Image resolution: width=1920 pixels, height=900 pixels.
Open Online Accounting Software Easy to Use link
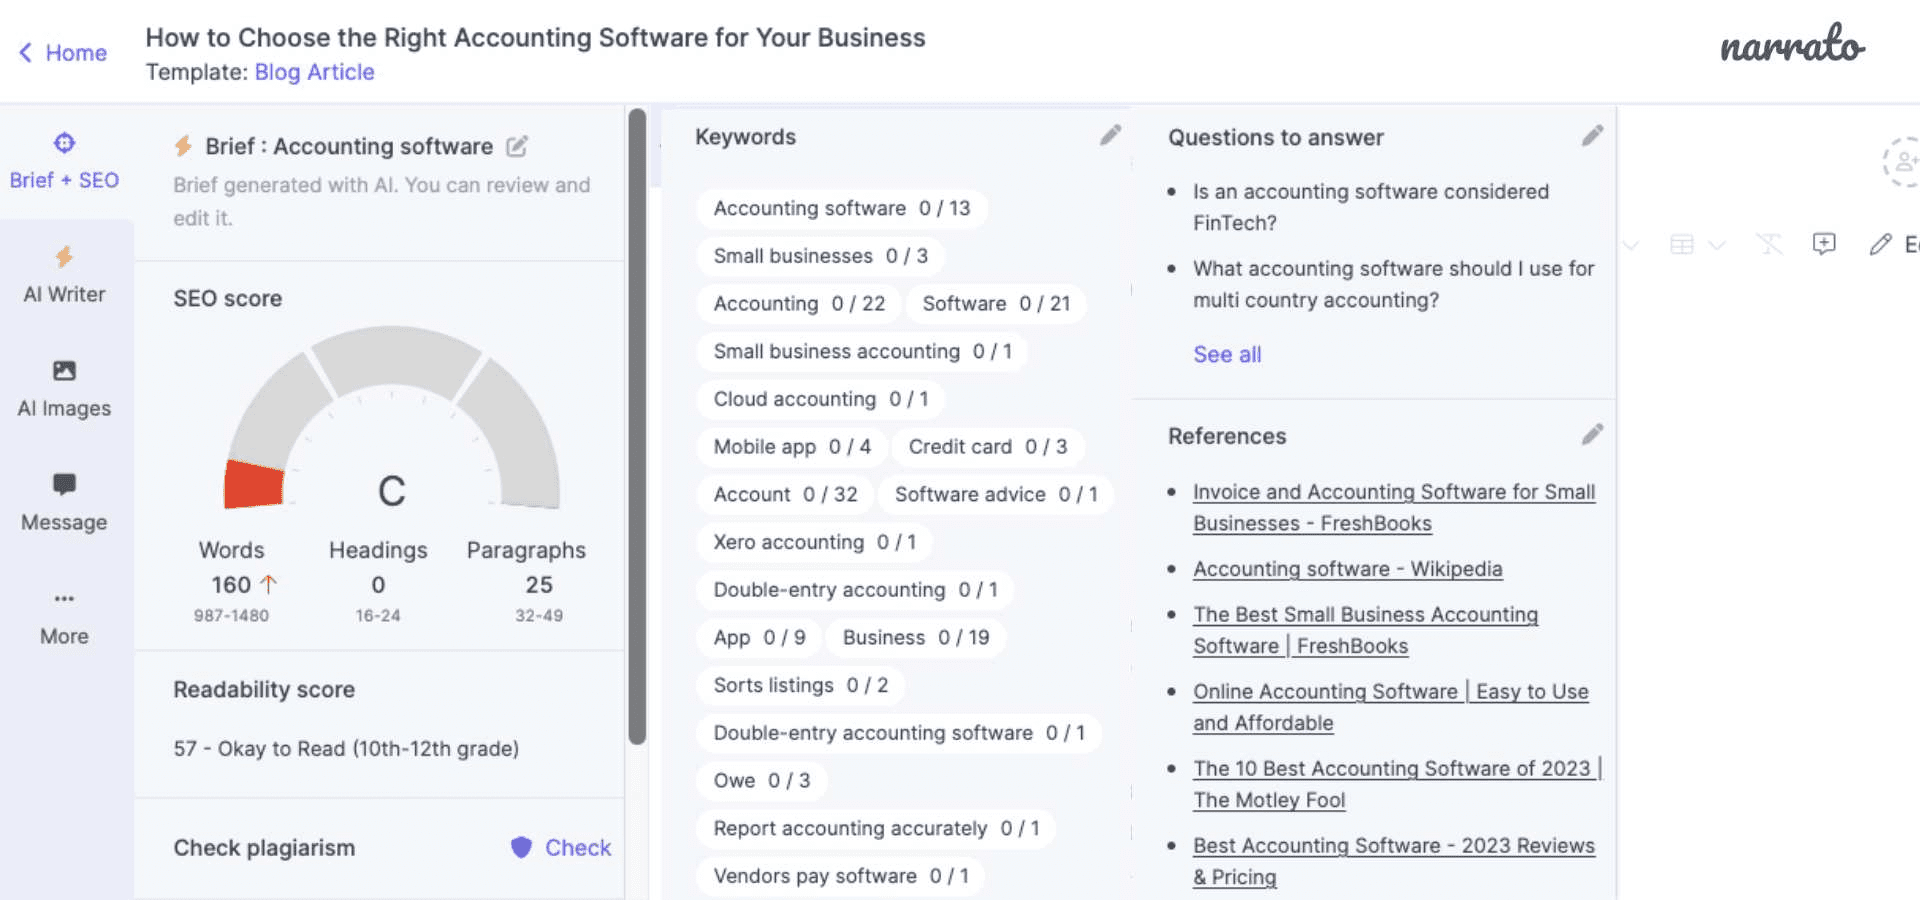point(1390,707)
